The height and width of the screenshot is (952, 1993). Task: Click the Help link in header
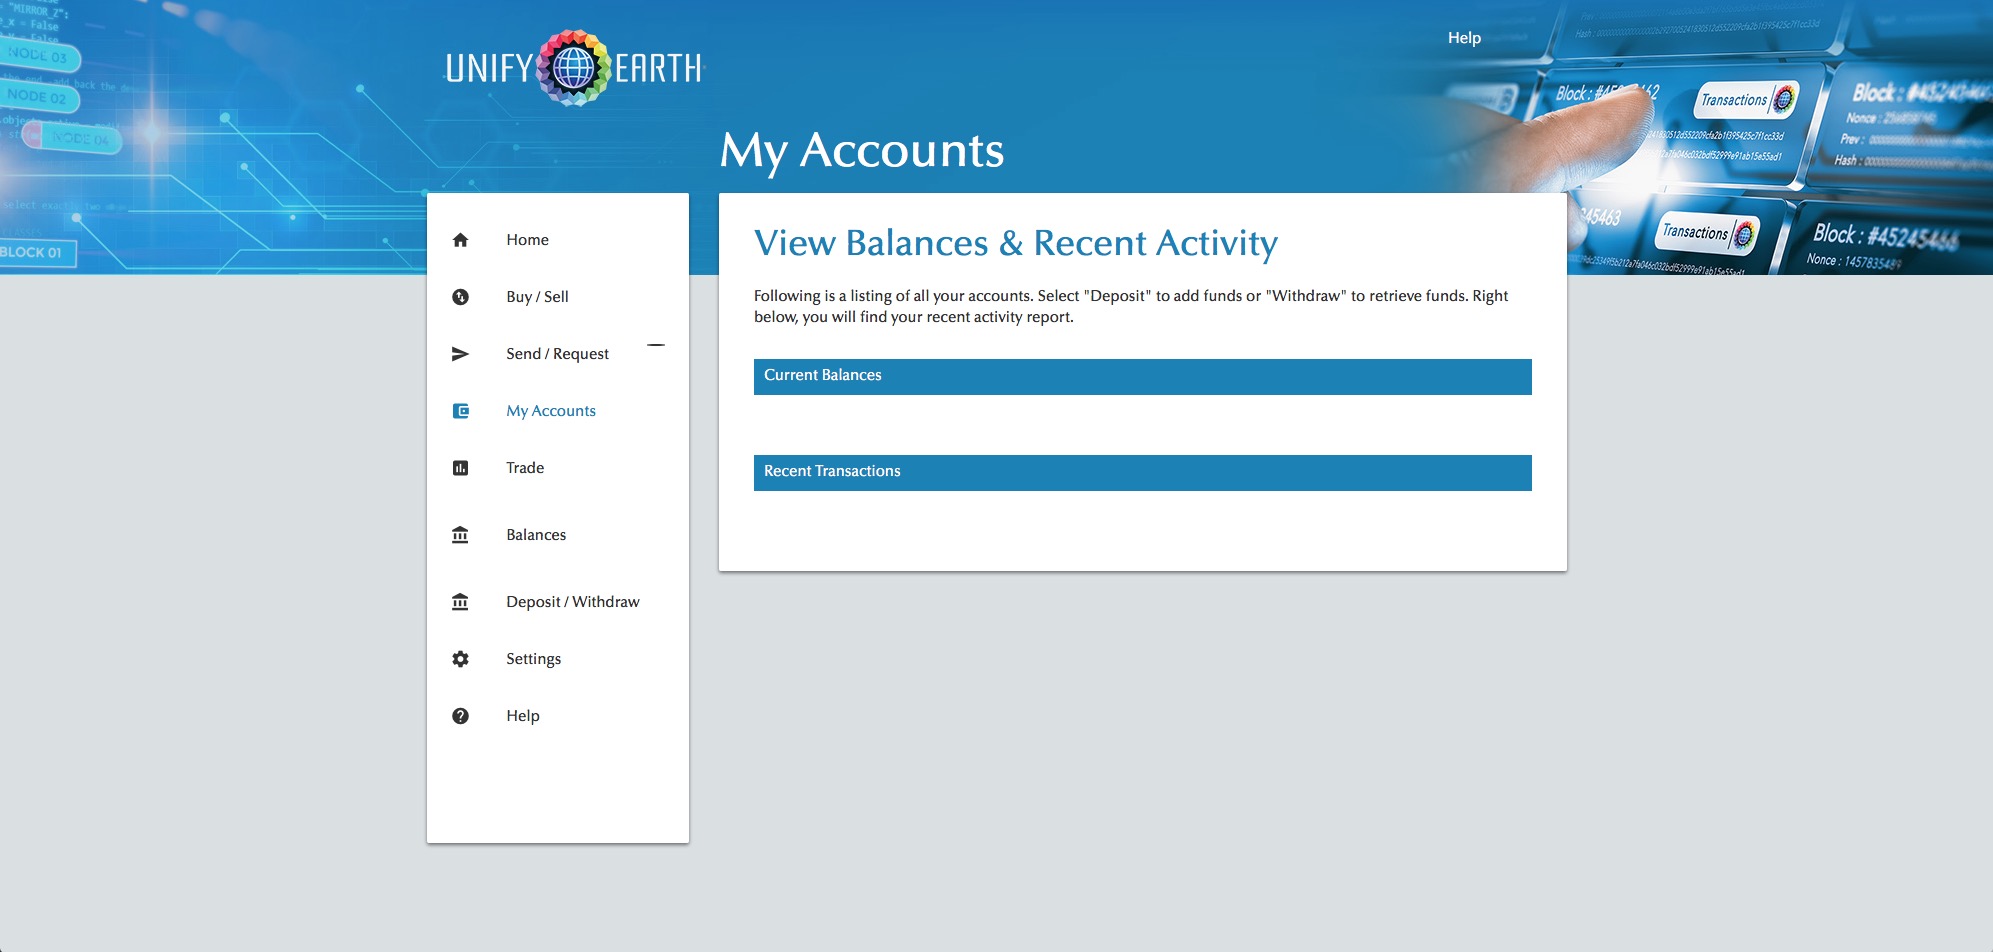point(1464,38)
